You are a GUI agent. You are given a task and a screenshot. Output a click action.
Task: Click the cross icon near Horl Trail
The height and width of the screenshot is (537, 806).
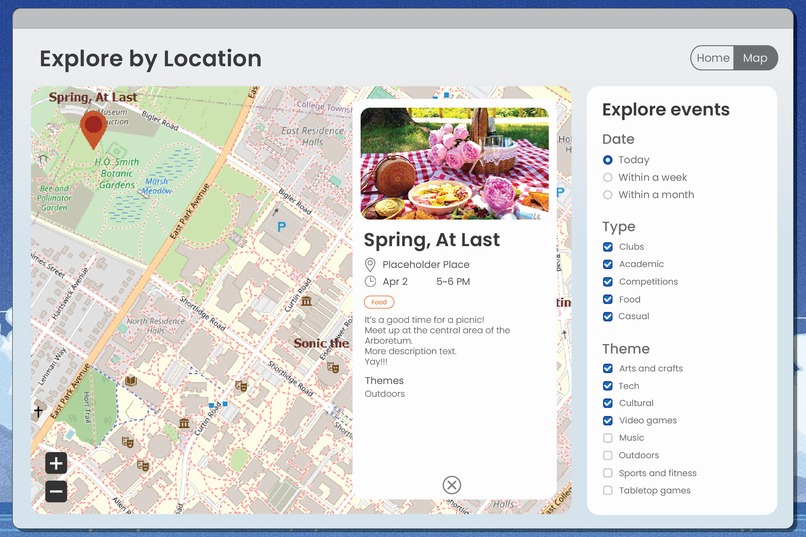pyautogui.click(x=39, y=411)
